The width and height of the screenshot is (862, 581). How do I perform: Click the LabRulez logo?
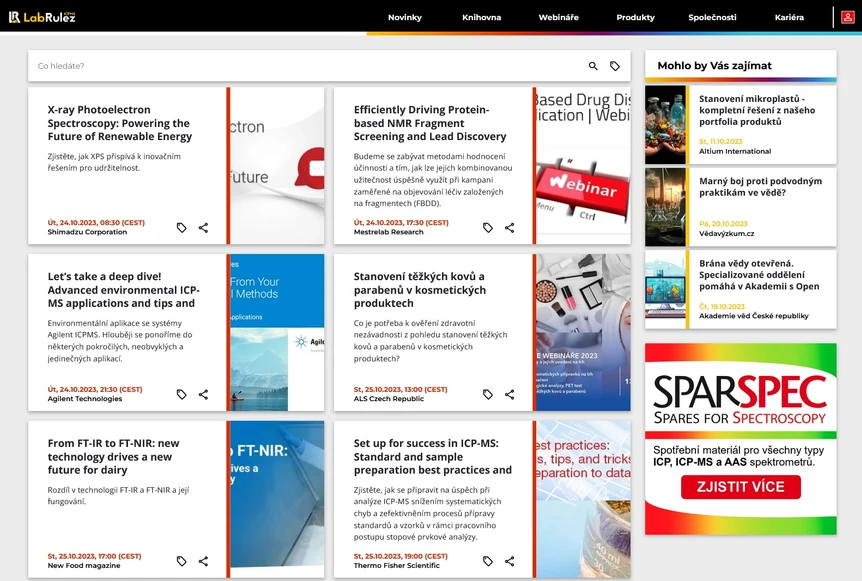pos(42,17)
